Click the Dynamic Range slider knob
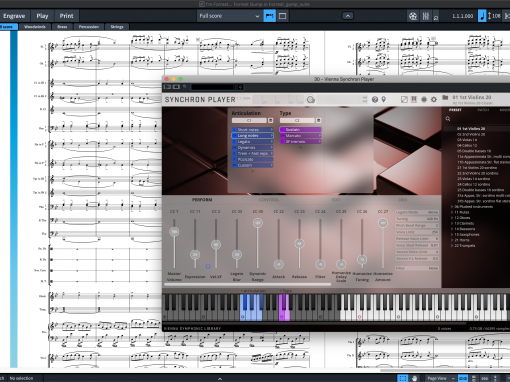Viewport: 510px width, 382px height. pyautogui.click(x=257, y=223)
